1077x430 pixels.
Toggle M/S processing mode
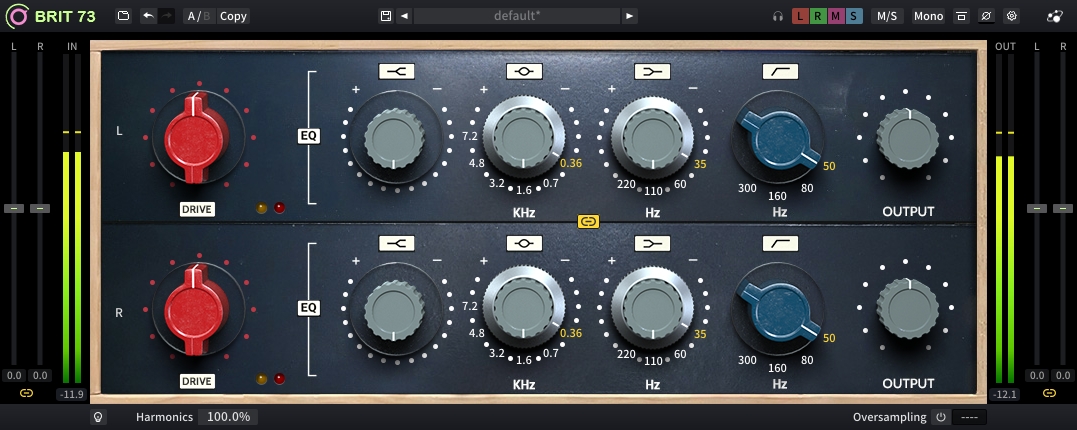886,16
